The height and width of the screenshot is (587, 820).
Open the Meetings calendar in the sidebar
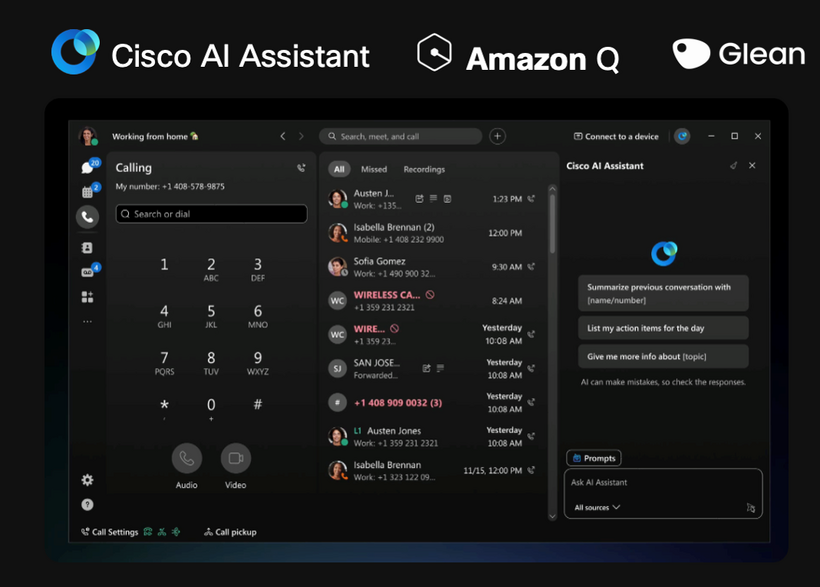point(87,192)
